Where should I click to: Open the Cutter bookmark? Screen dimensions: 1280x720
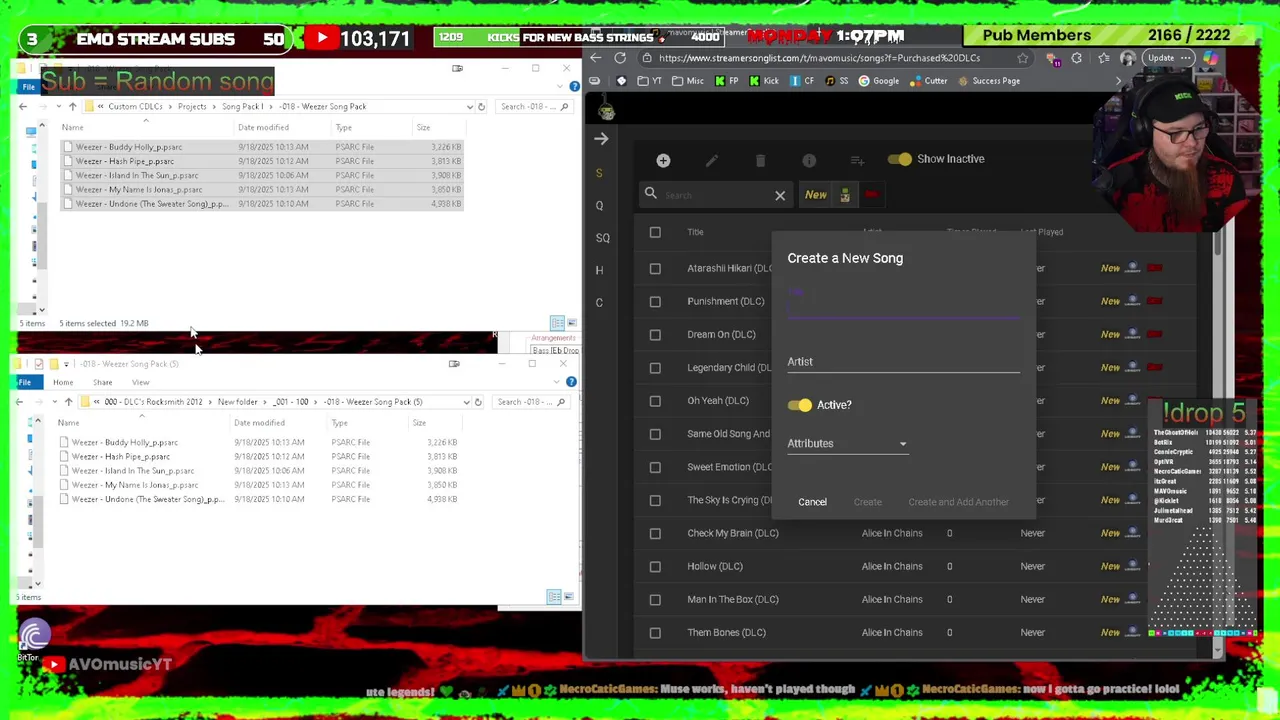(928, 81)
